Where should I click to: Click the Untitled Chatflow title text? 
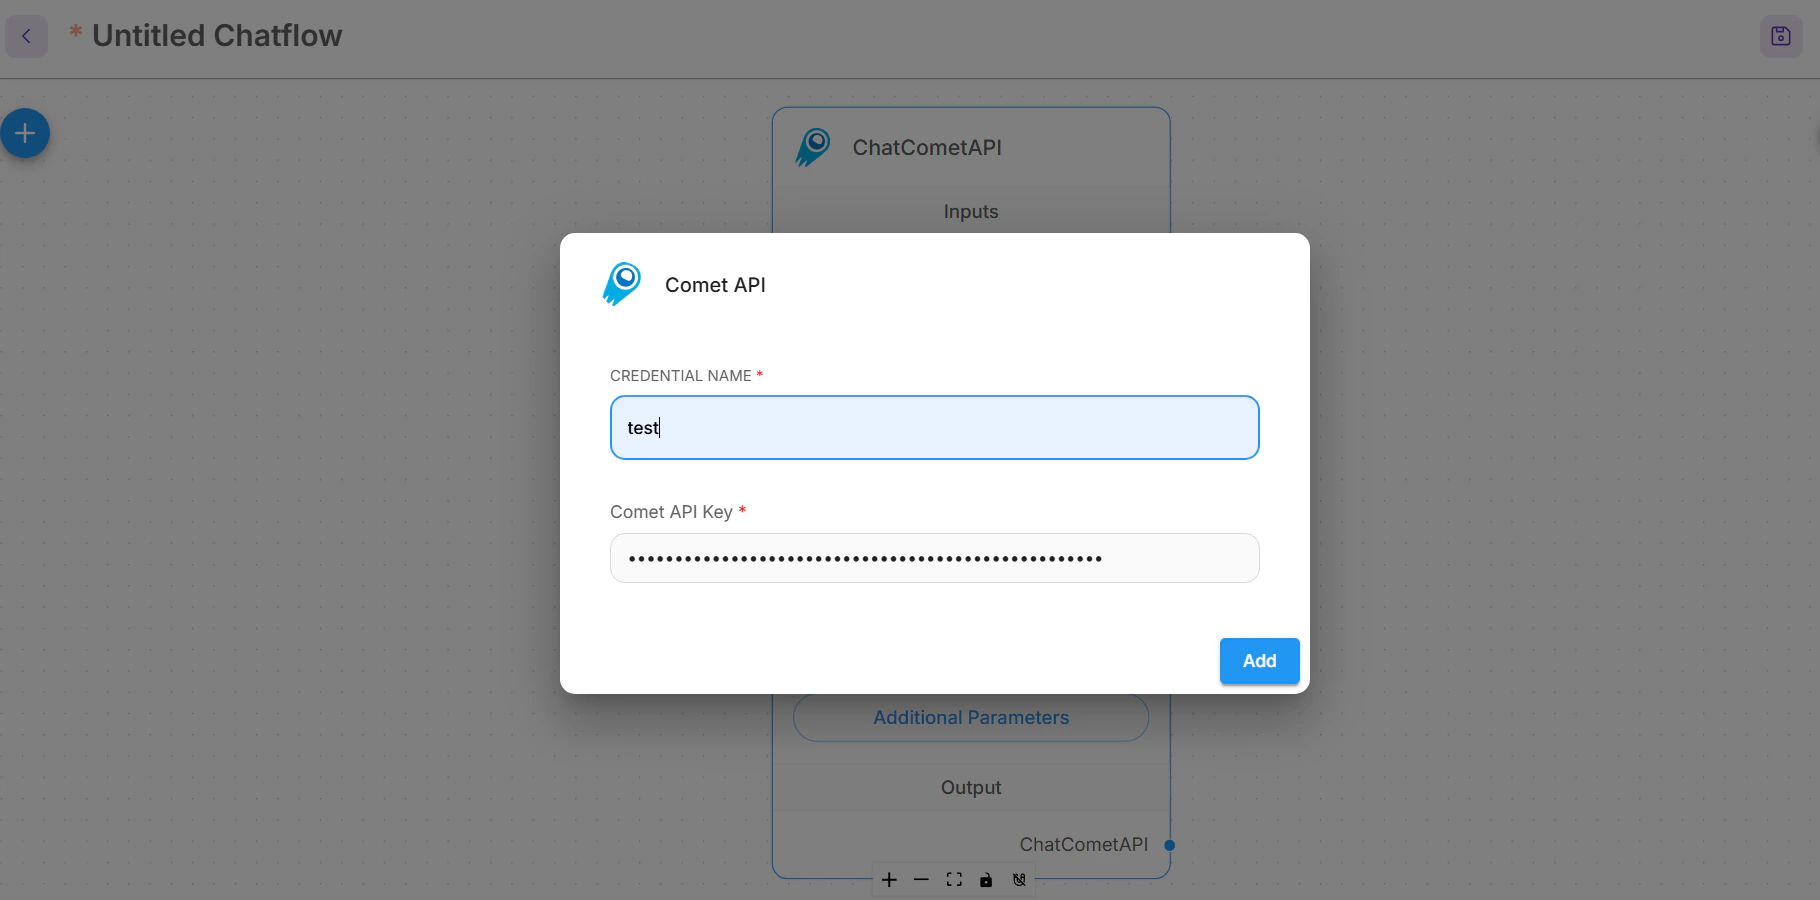tap(217, 36)
